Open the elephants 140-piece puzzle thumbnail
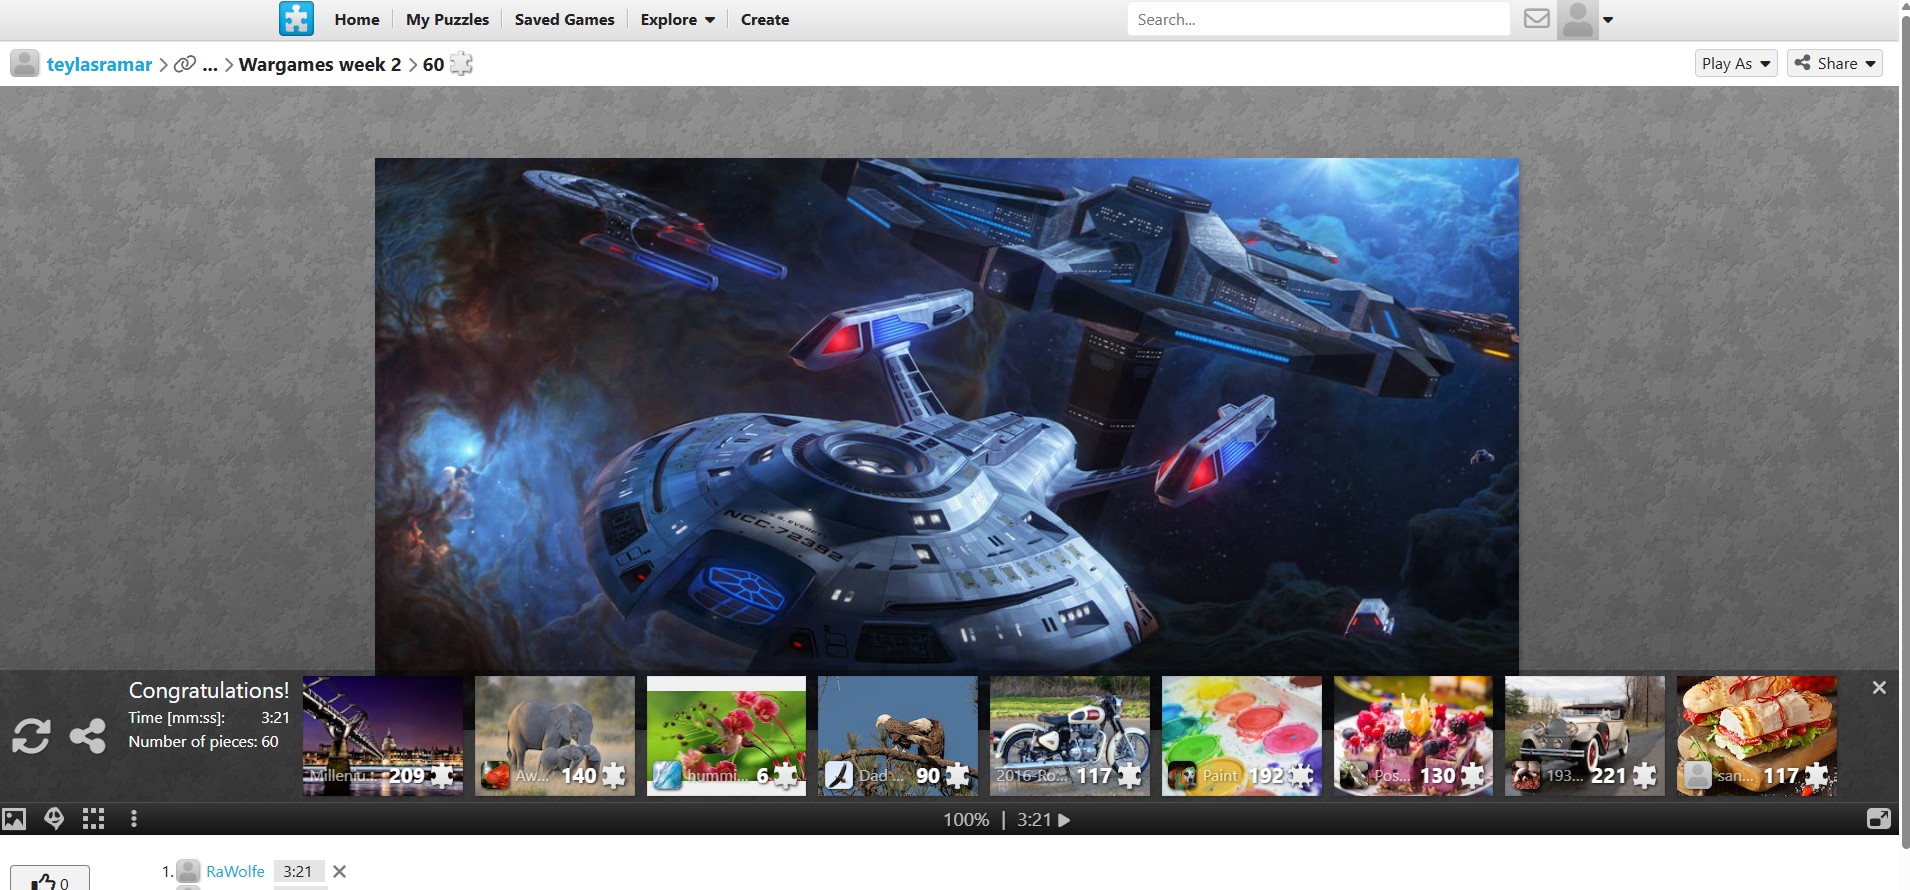The image size is (1910, 890). 555,735
